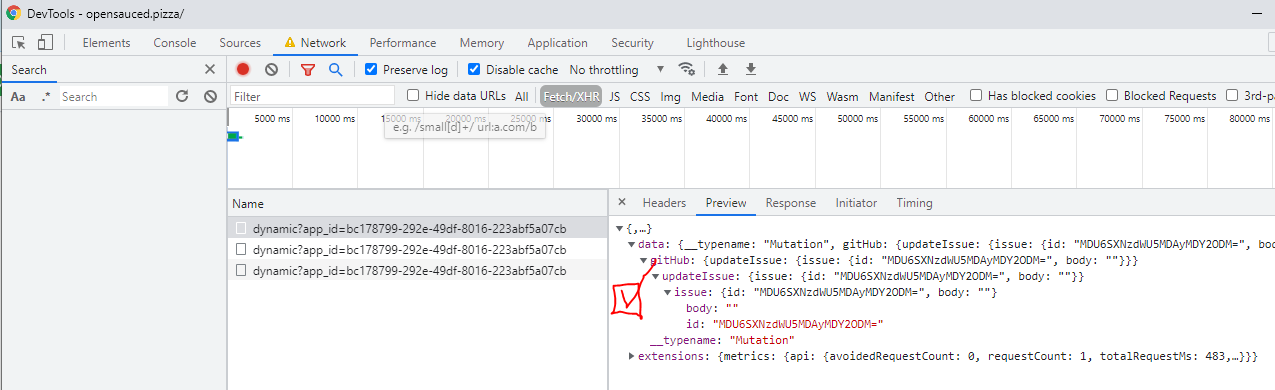Open the Lighthouse tab
The width and height of the screenshot is (1275, 390).
(x=716, y=43)
